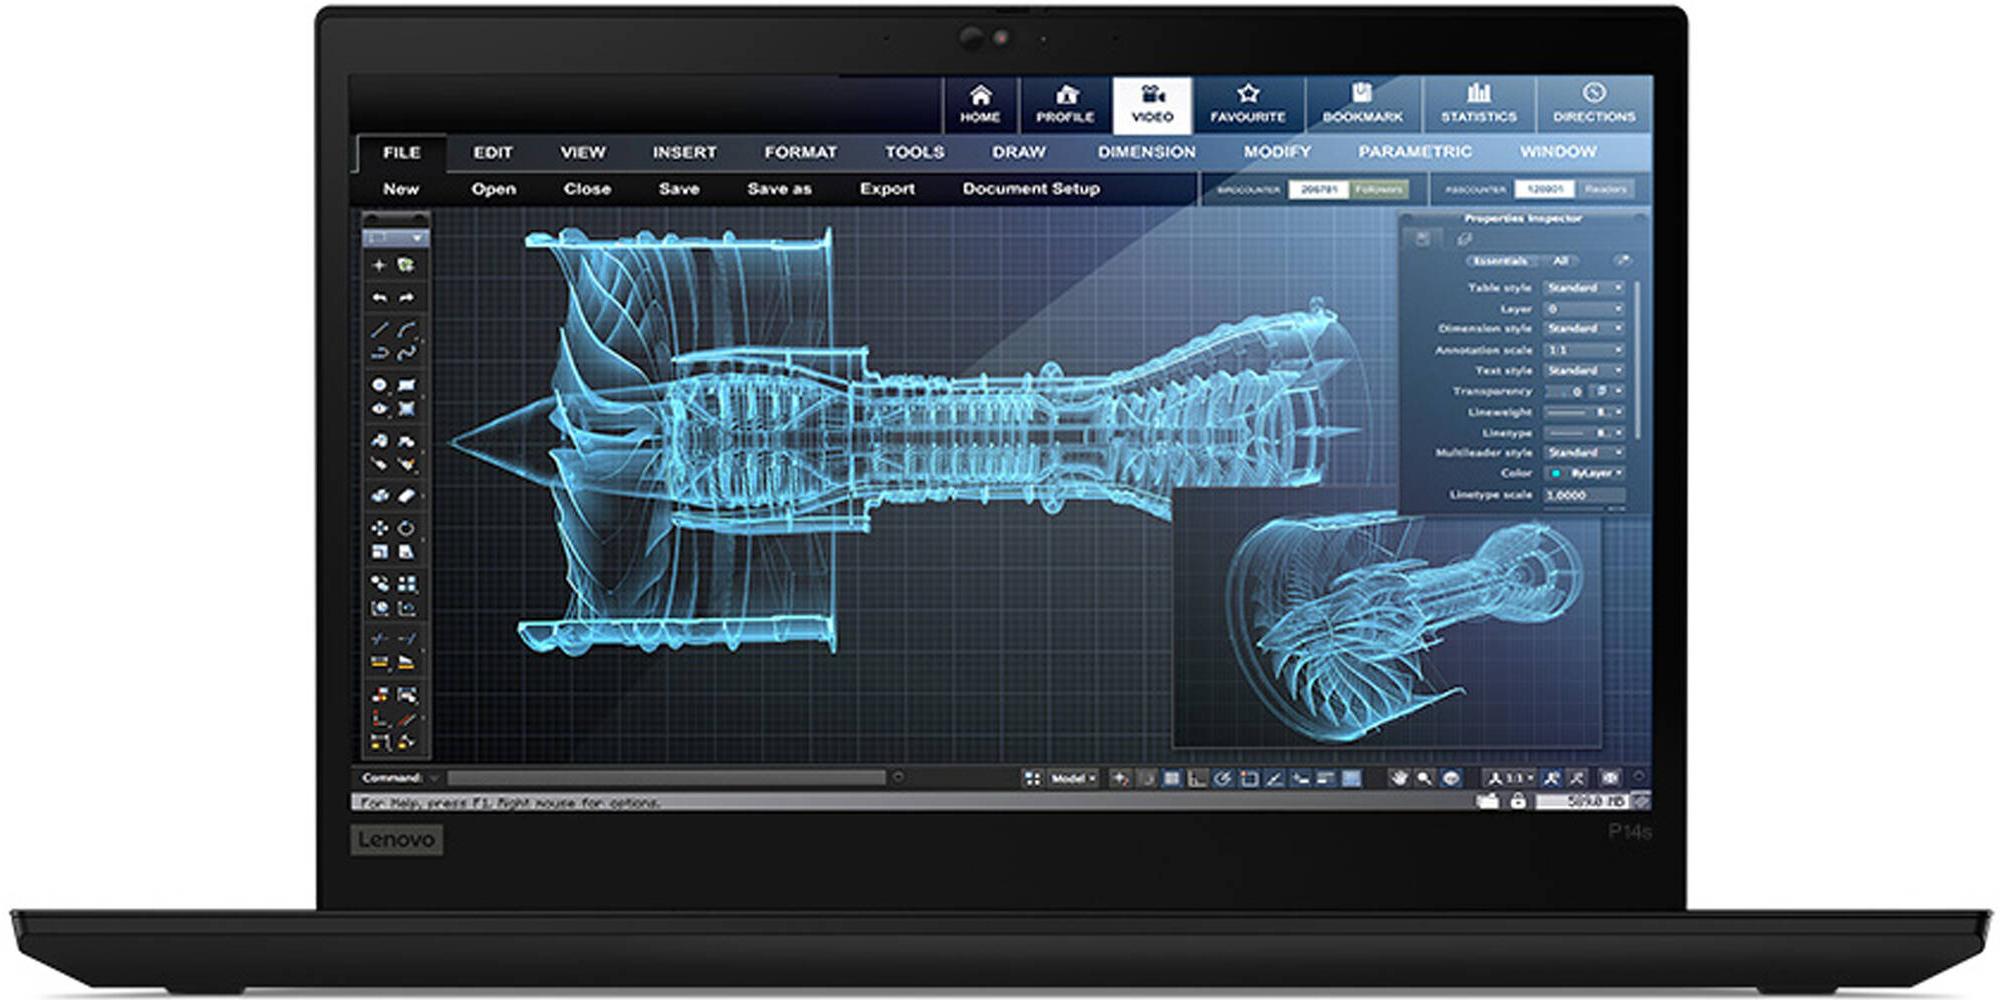2000x1000 pixels.
Task: Select the Arc tool in the toolbox
Action: pos(406,329)
